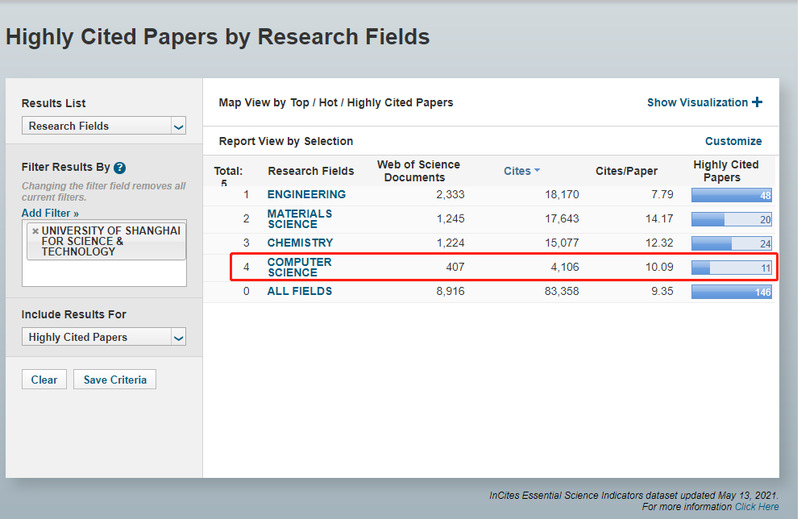Remove the University of Shanghai filter tag
Screen dimensions: 798x519
click(35, 231)
